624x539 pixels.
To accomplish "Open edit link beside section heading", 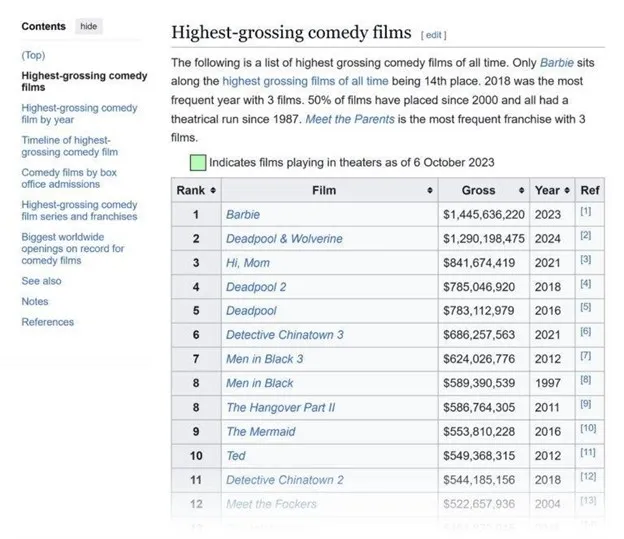I will coord(433,35).
